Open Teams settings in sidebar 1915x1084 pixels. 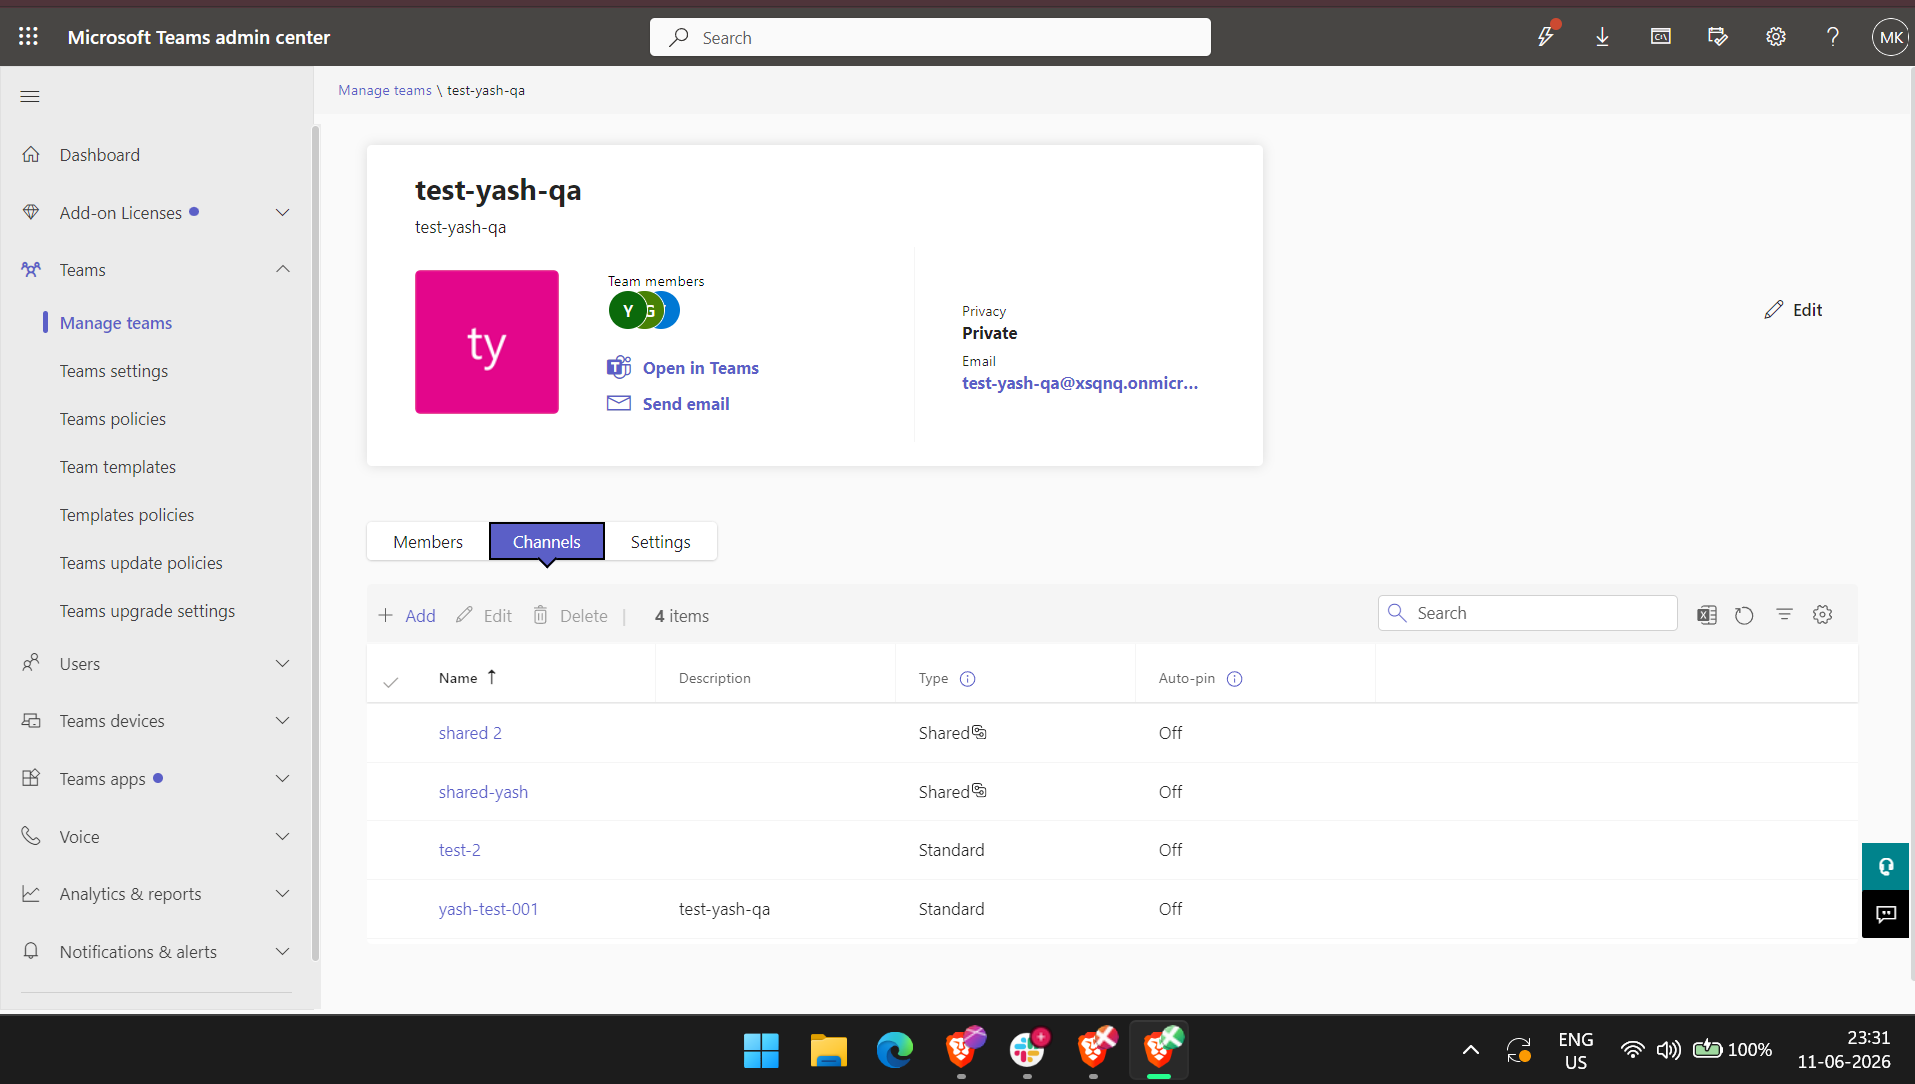pos(114,371)
